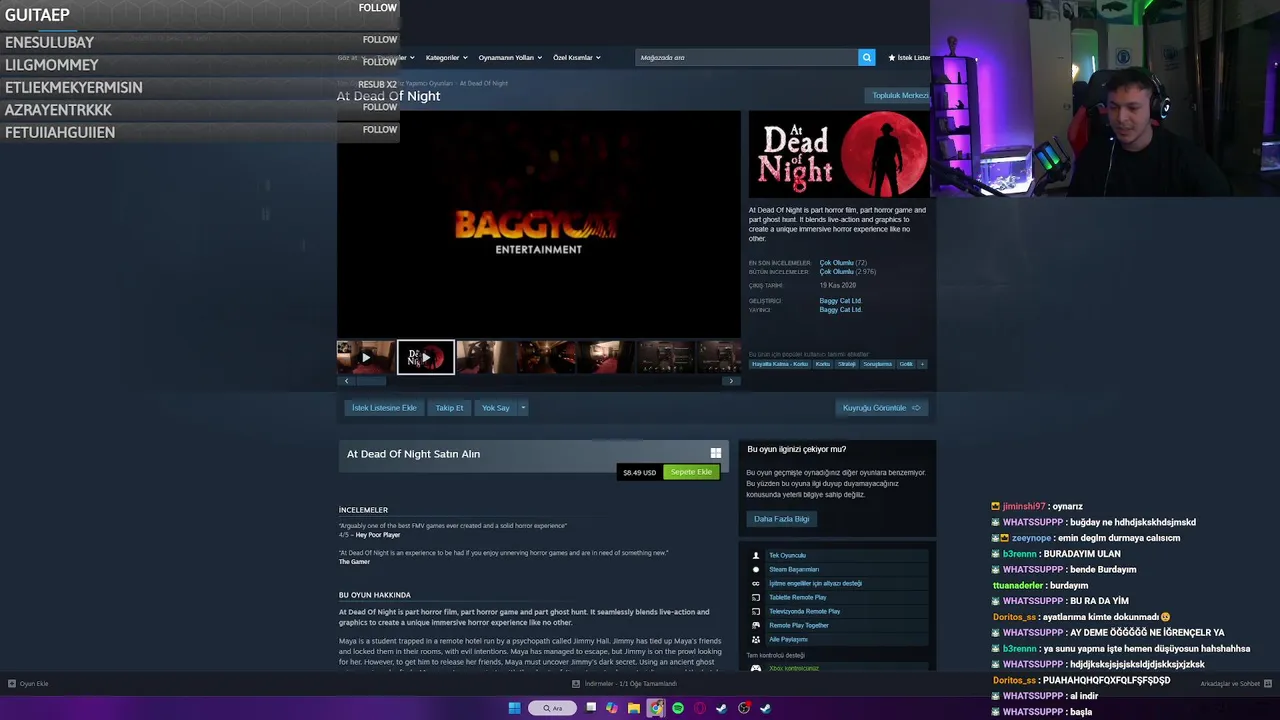Select the Strateji tag
This screenshot has height=720, width=1280.
click(x=847, y=364)
